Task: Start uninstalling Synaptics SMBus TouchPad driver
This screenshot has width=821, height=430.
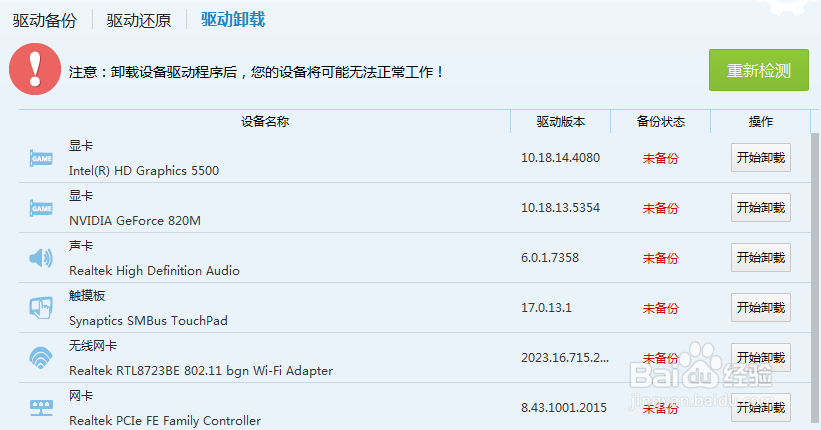Action: point(761,307)
